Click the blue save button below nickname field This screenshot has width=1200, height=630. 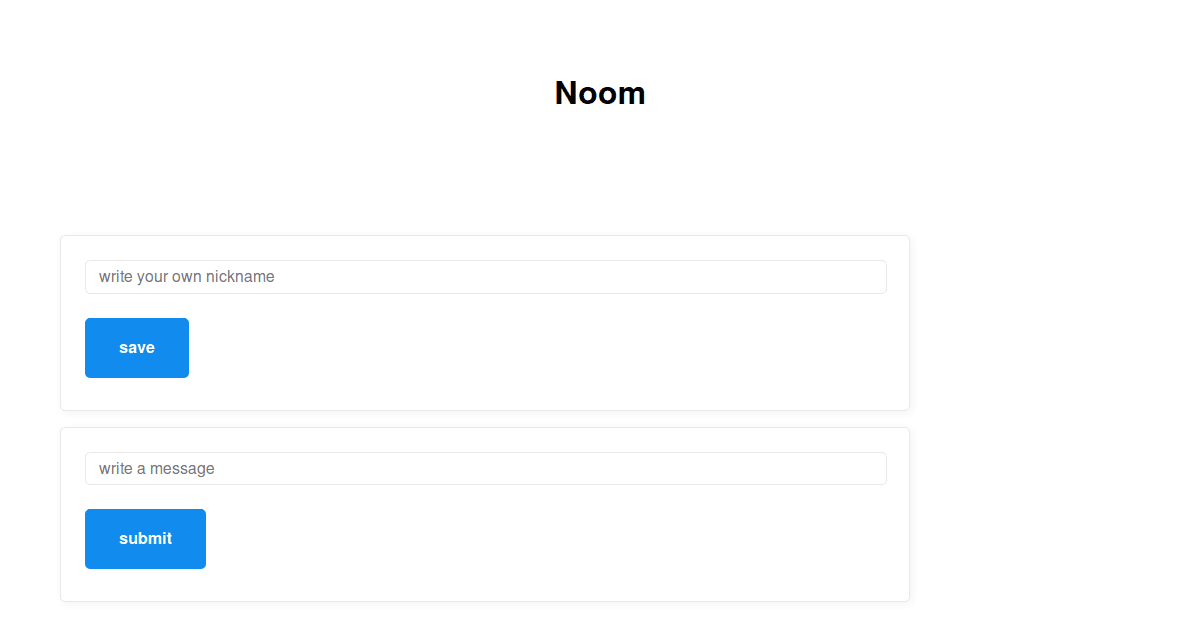point(137,347)
